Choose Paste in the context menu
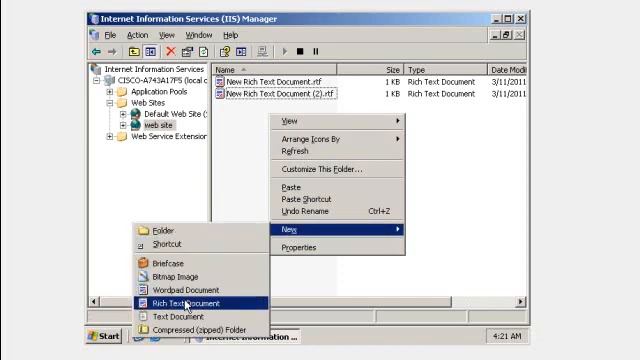The width and height of the screenshot is (640, 360). pos(338,187)
